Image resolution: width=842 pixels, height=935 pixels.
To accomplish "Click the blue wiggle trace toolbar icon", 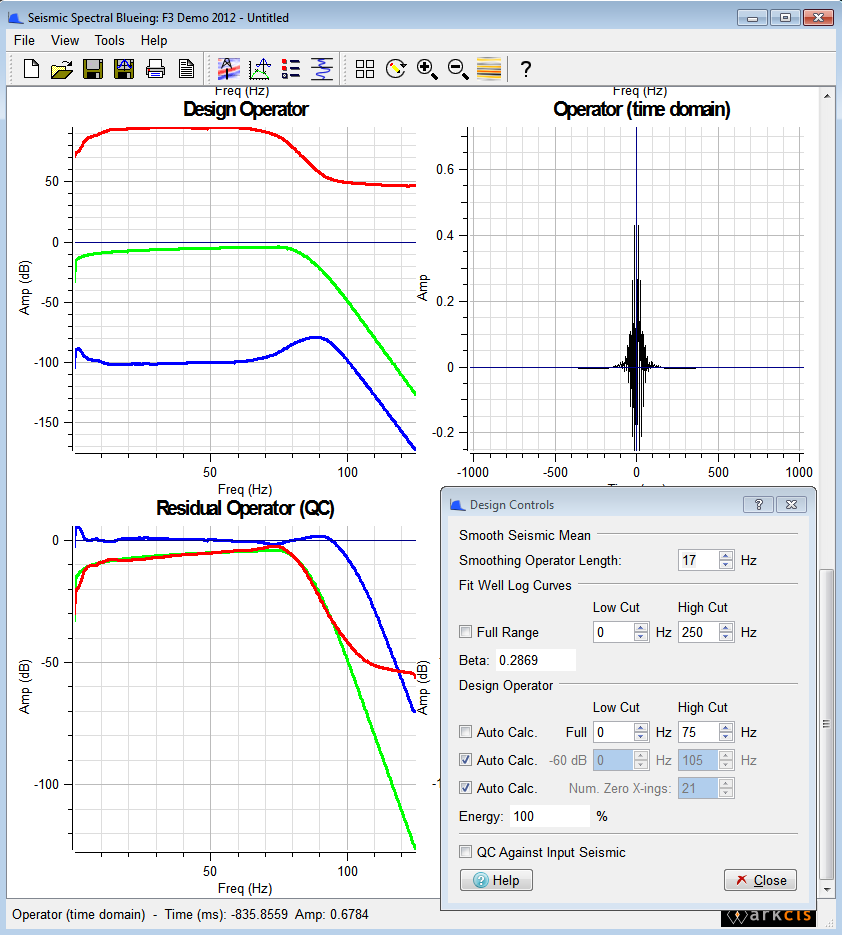I will point(322,69).
